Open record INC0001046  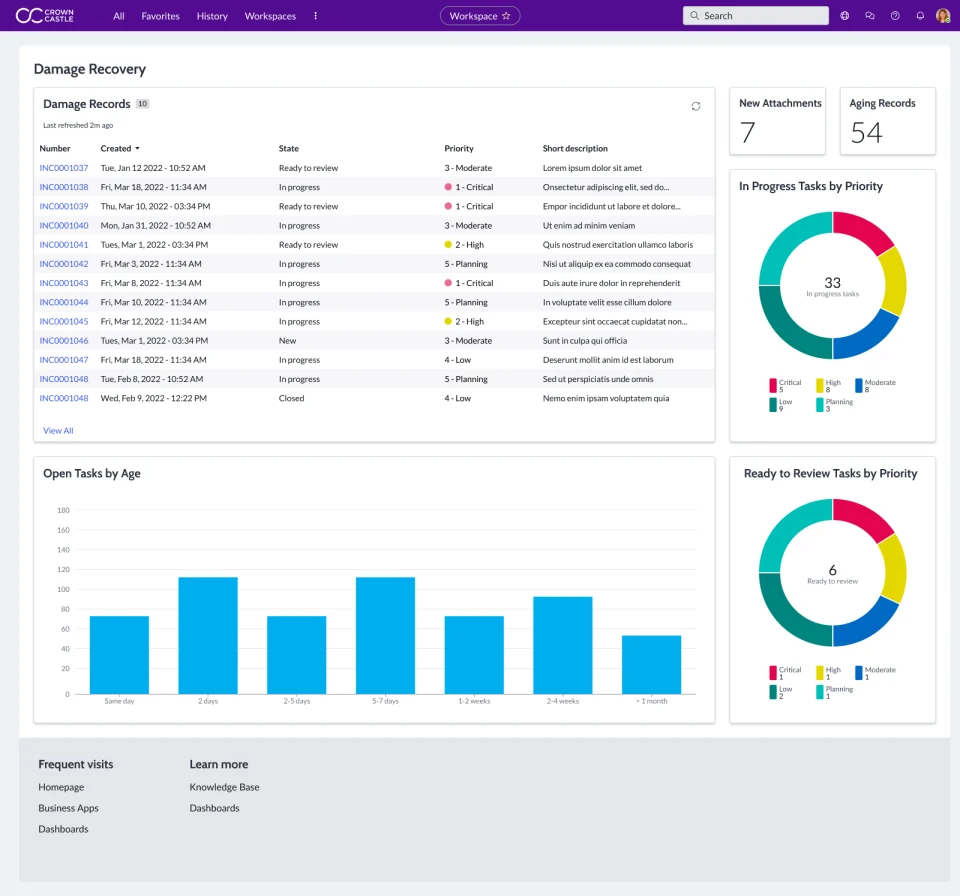[x=64, y=341]
